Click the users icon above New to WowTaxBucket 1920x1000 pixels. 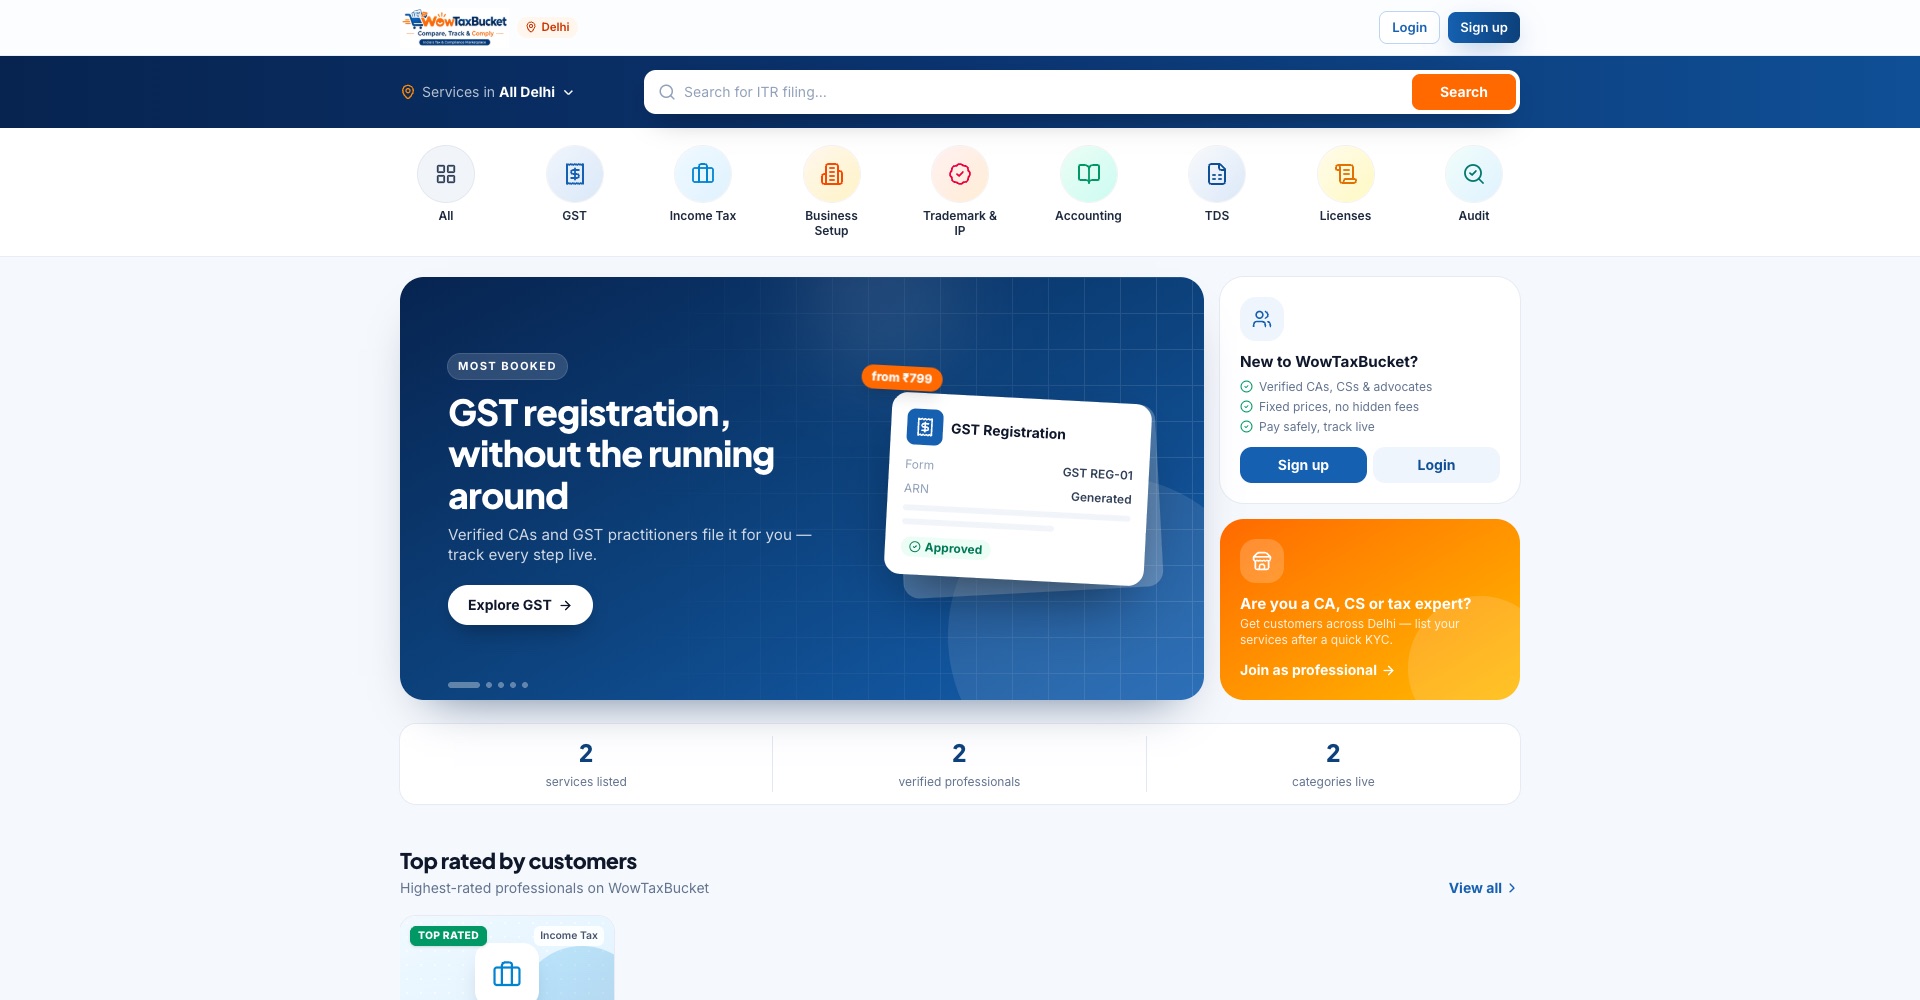pos(1262,319)
